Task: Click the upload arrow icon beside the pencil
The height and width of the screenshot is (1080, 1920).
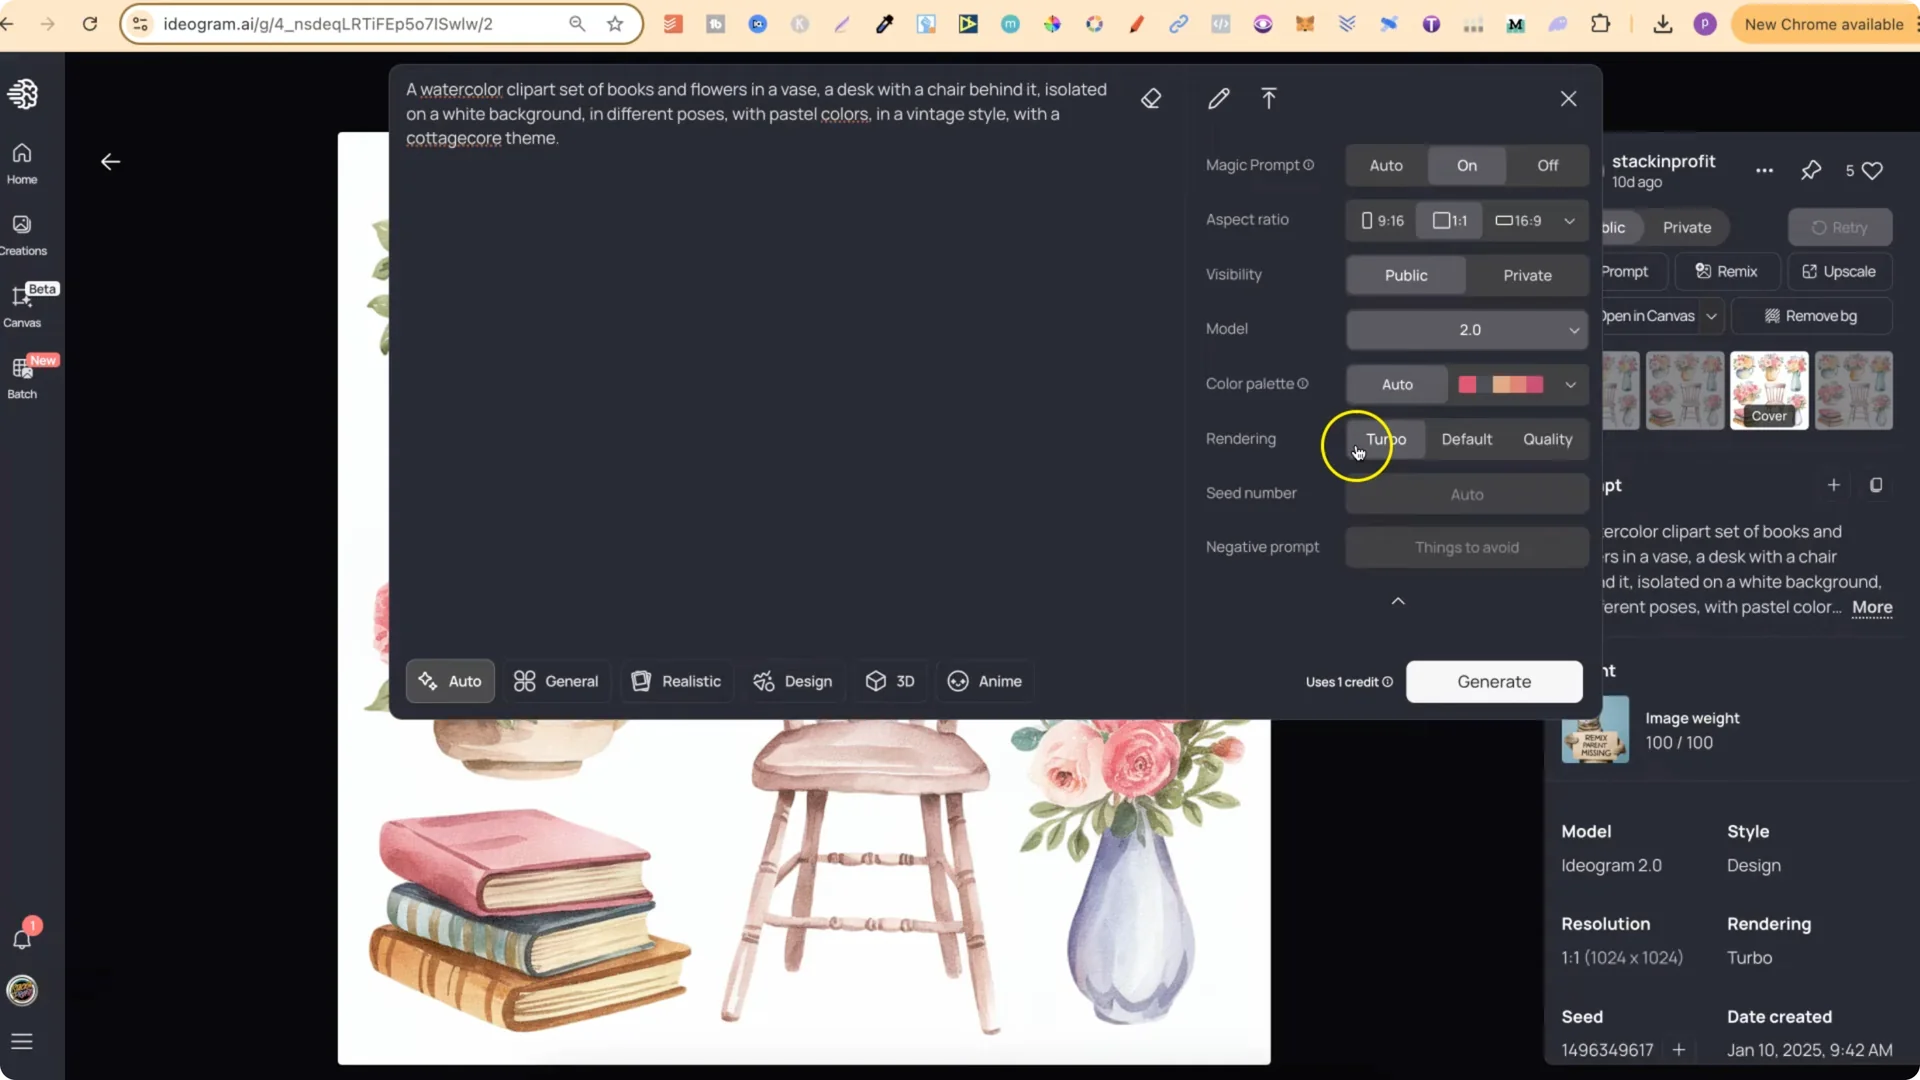Action: click(1268, 98)
